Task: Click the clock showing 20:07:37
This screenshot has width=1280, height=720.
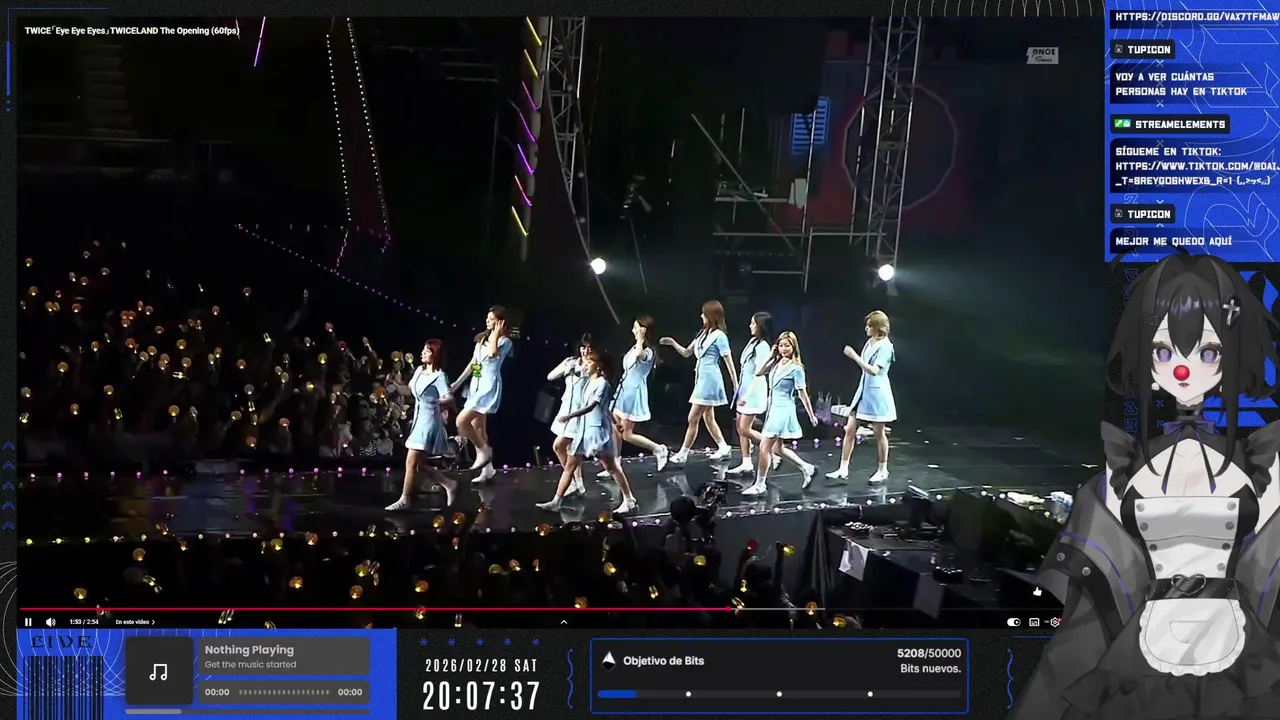Action: pos(481,696)
